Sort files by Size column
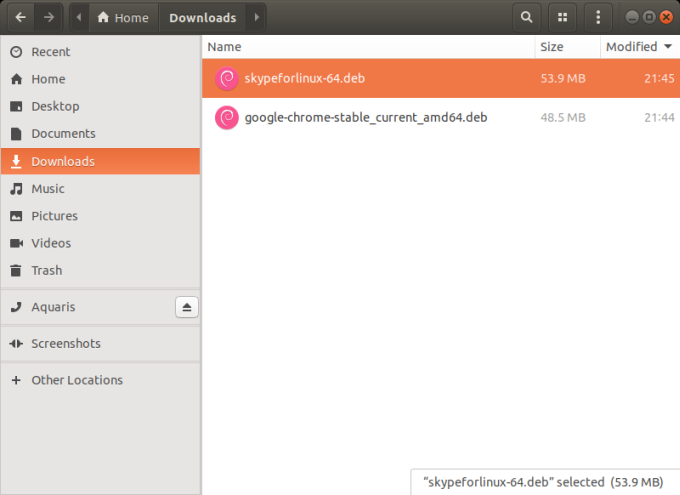 coord(552,47)
